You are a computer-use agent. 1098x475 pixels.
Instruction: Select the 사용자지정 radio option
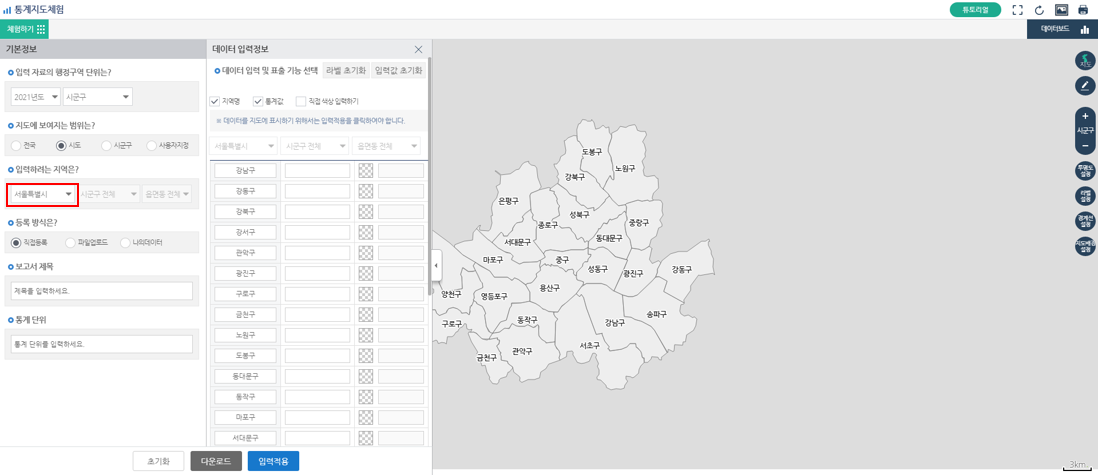pyautogui.click(x=151, y=146)
